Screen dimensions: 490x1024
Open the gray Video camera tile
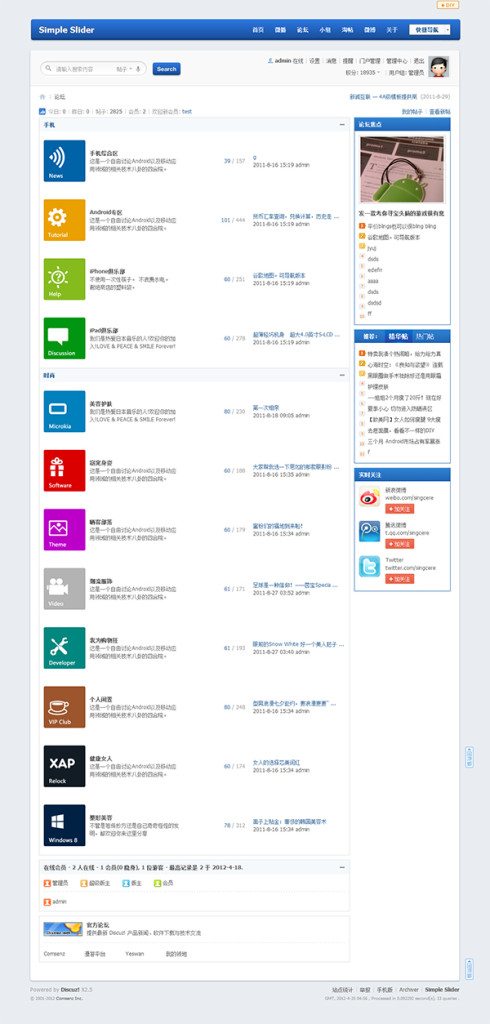(x=64, y=589)
